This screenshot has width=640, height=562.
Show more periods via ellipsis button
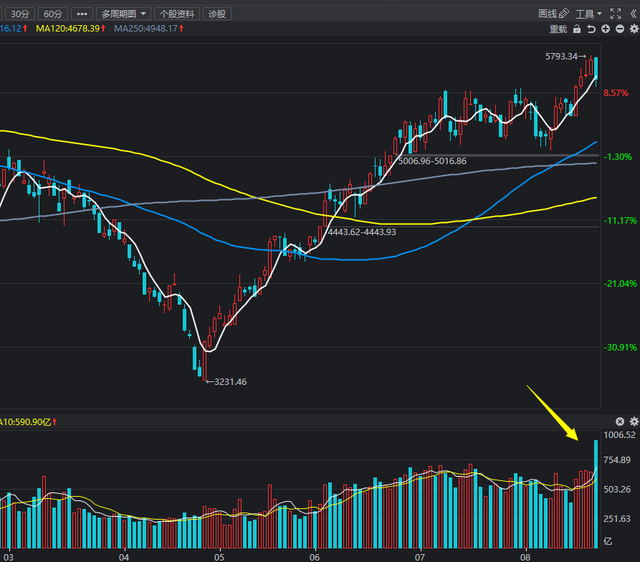click(83, 14)
